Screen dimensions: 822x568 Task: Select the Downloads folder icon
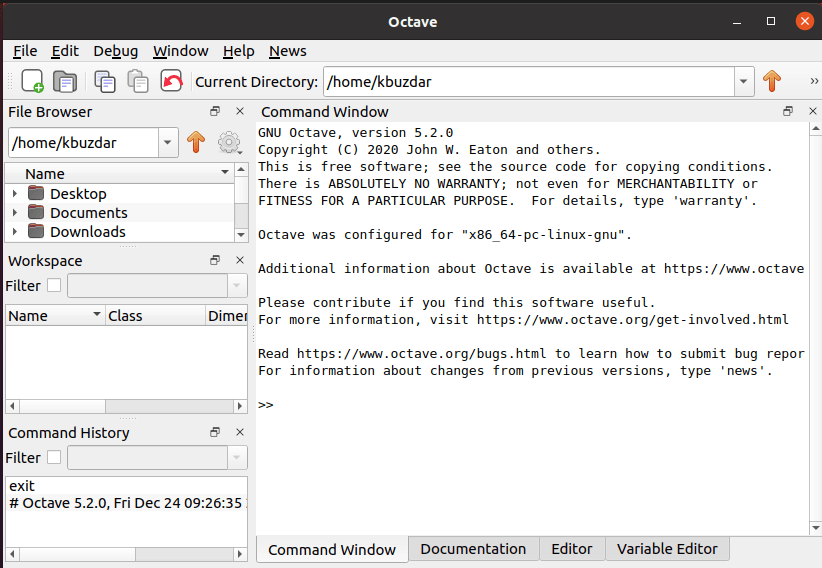point(36,231)
